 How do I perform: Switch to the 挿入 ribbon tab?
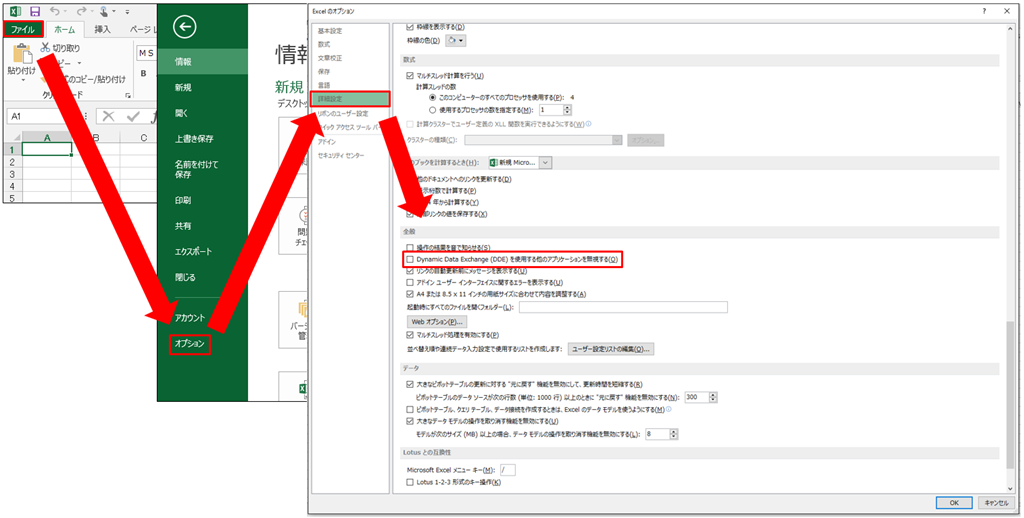[102, 29]
